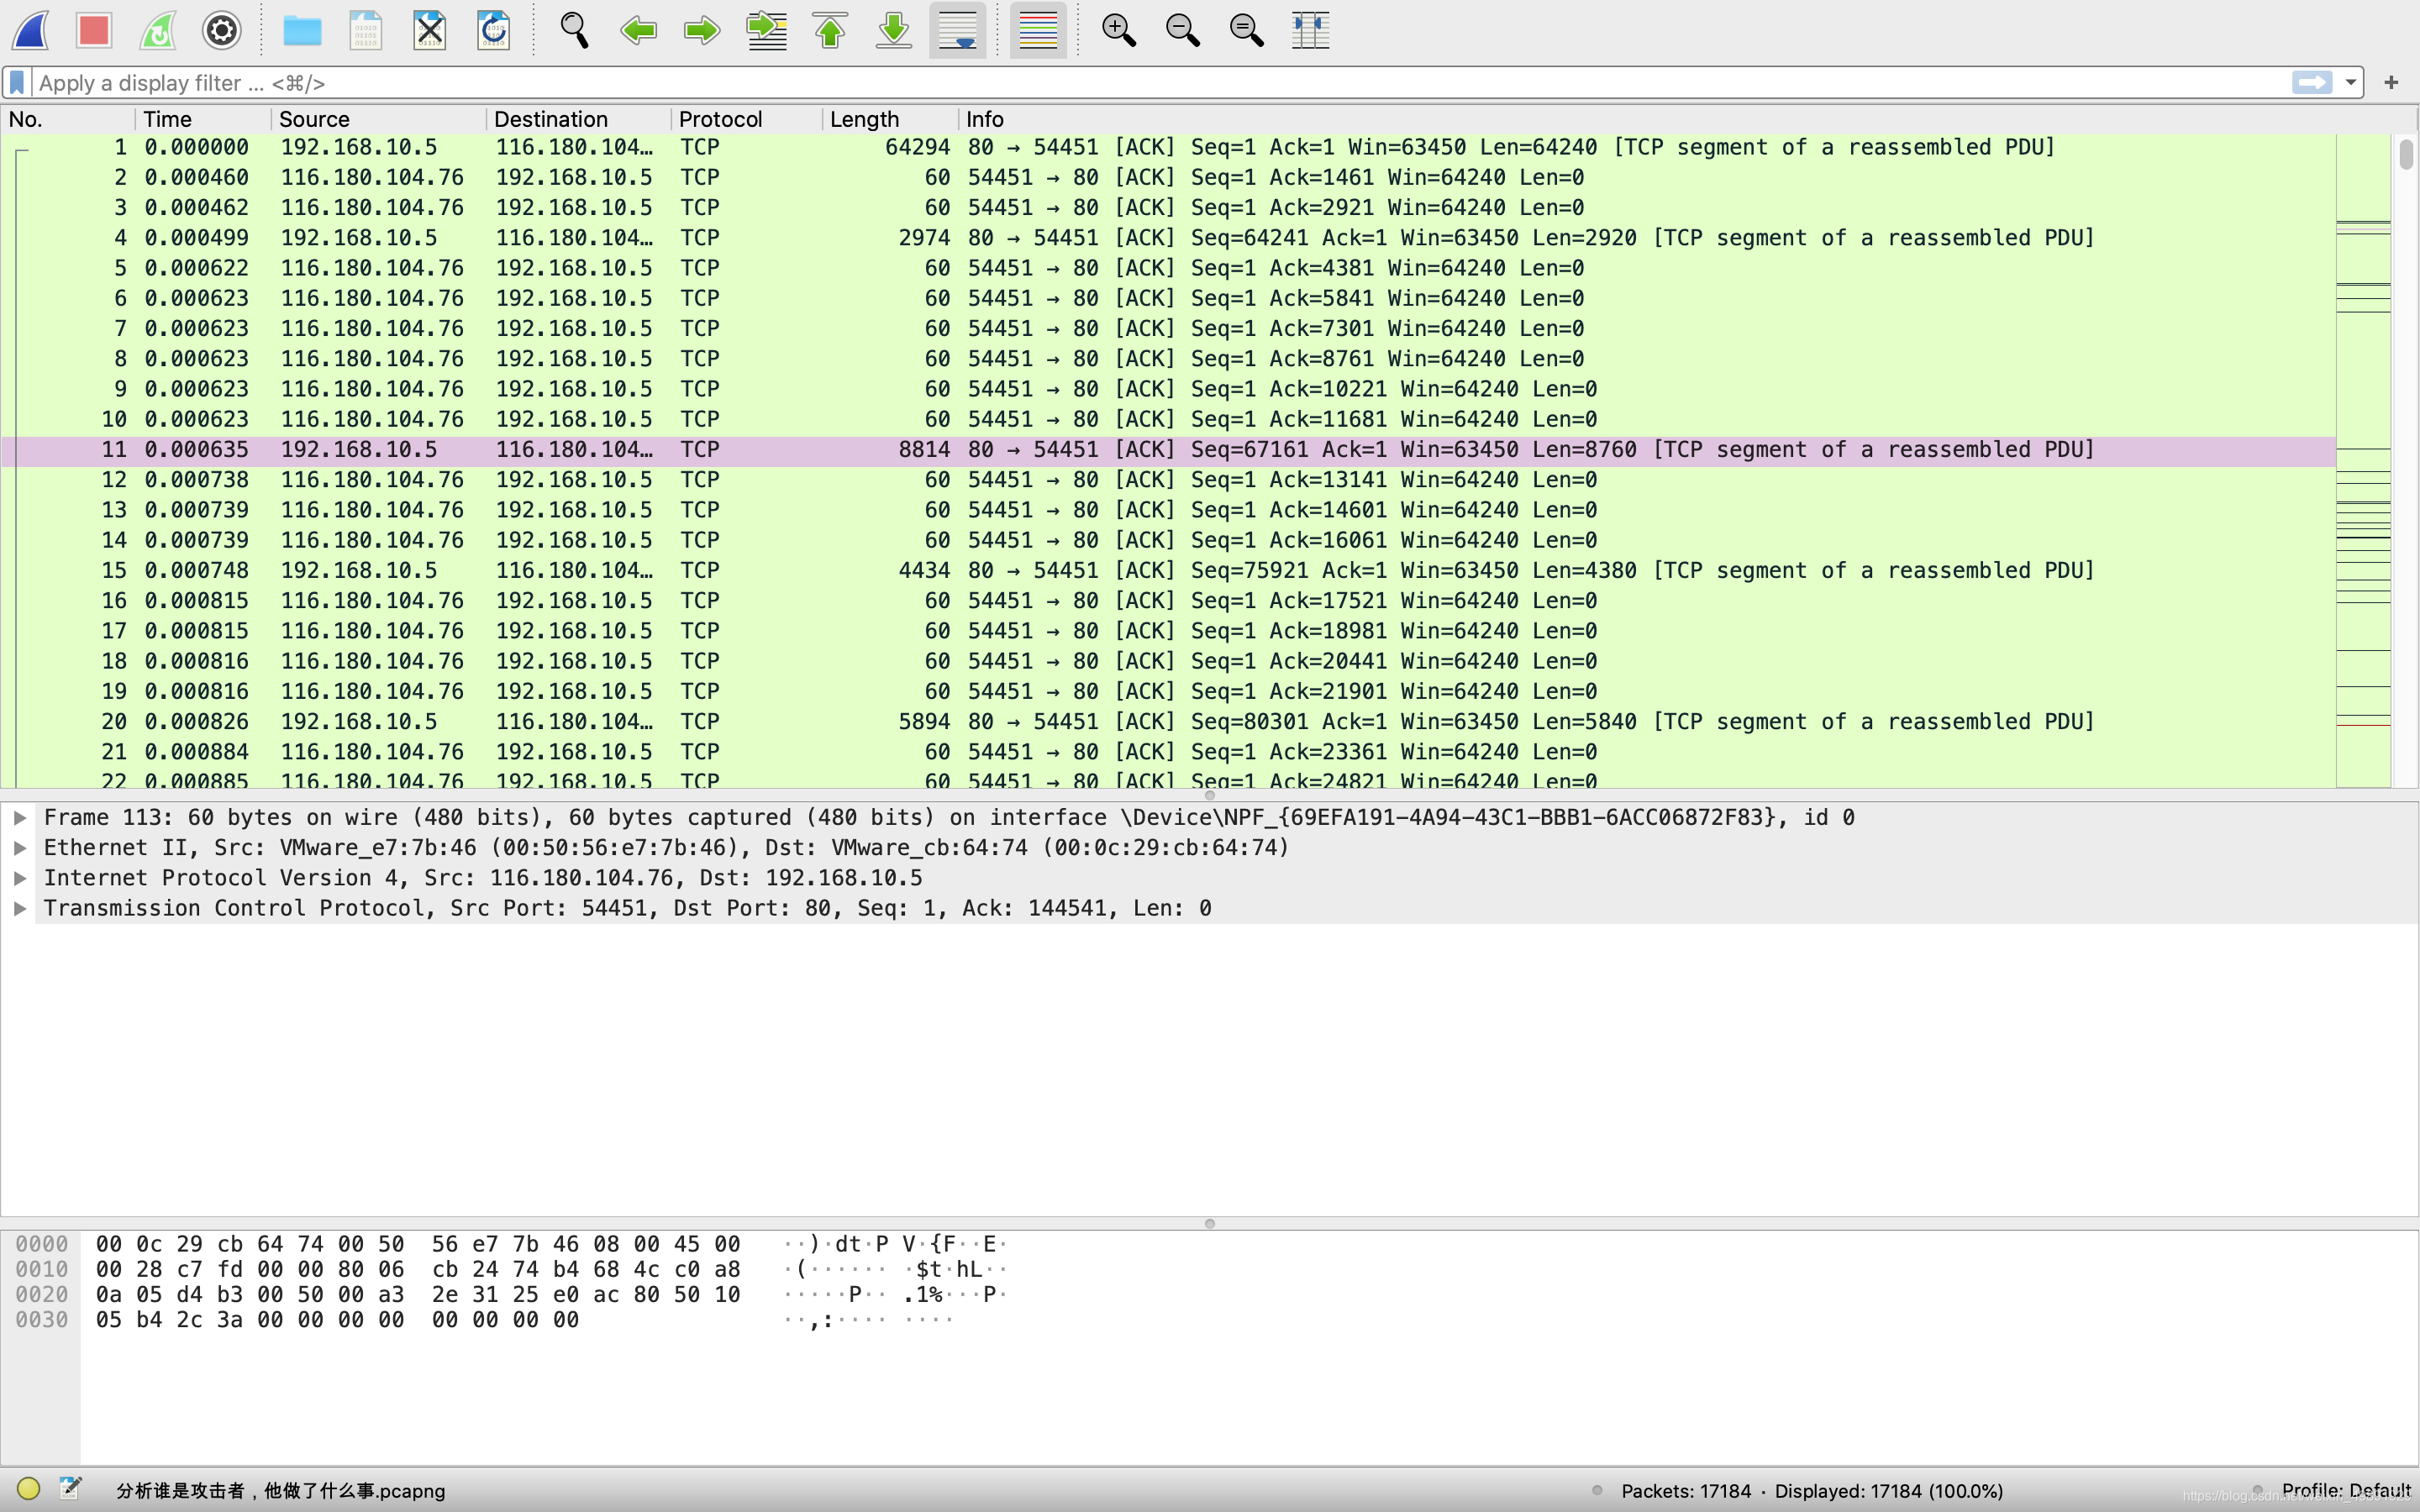Screen dimensions: 2420x1512
Task: Open display filter bookmarks
Action: pos(17,82)
